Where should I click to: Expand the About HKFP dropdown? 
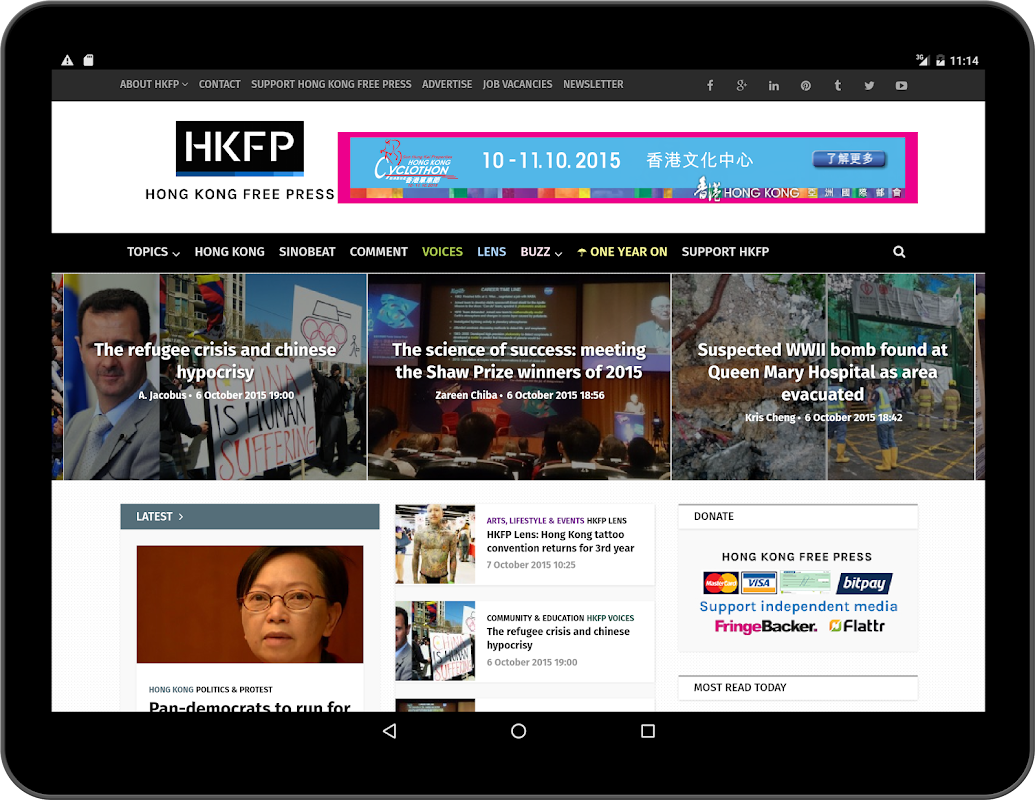[154, 84]
